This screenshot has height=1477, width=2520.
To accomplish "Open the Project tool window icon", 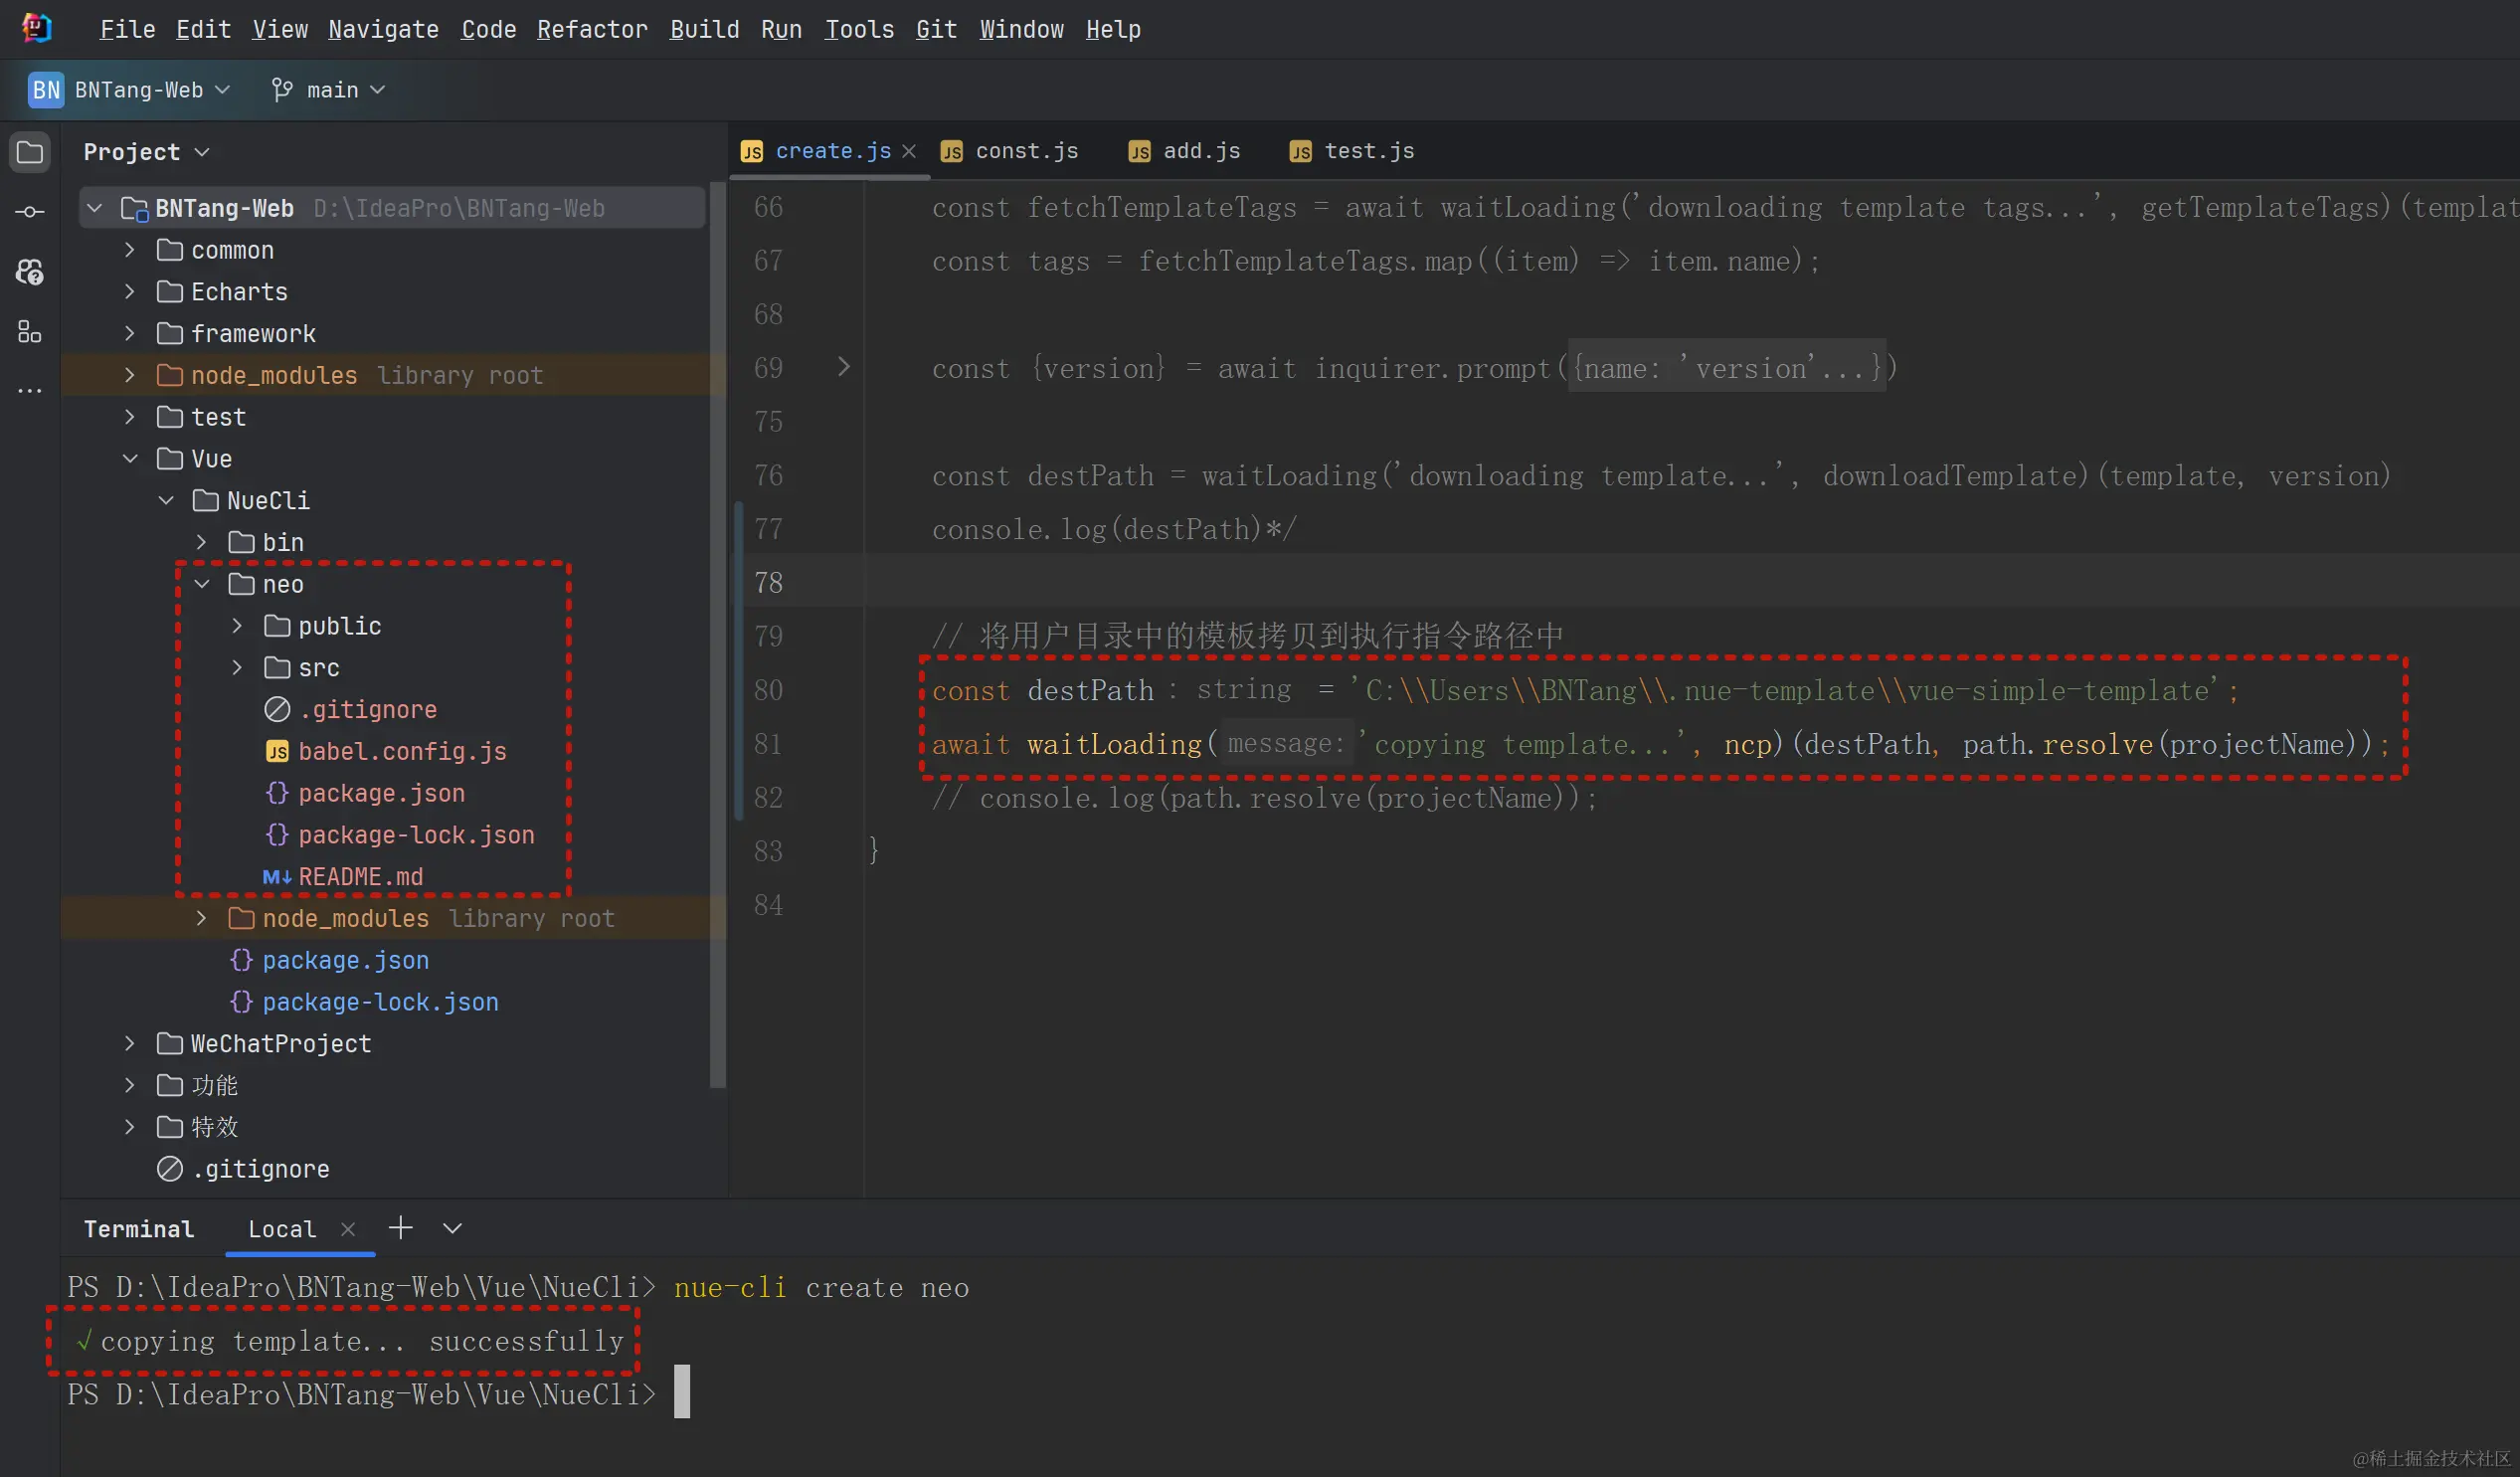I will [30, 152].
